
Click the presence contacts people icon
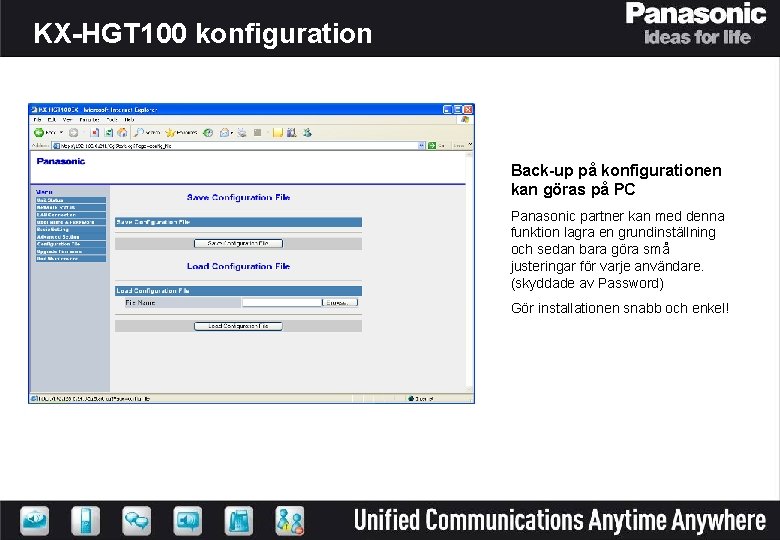coord(290,521)
